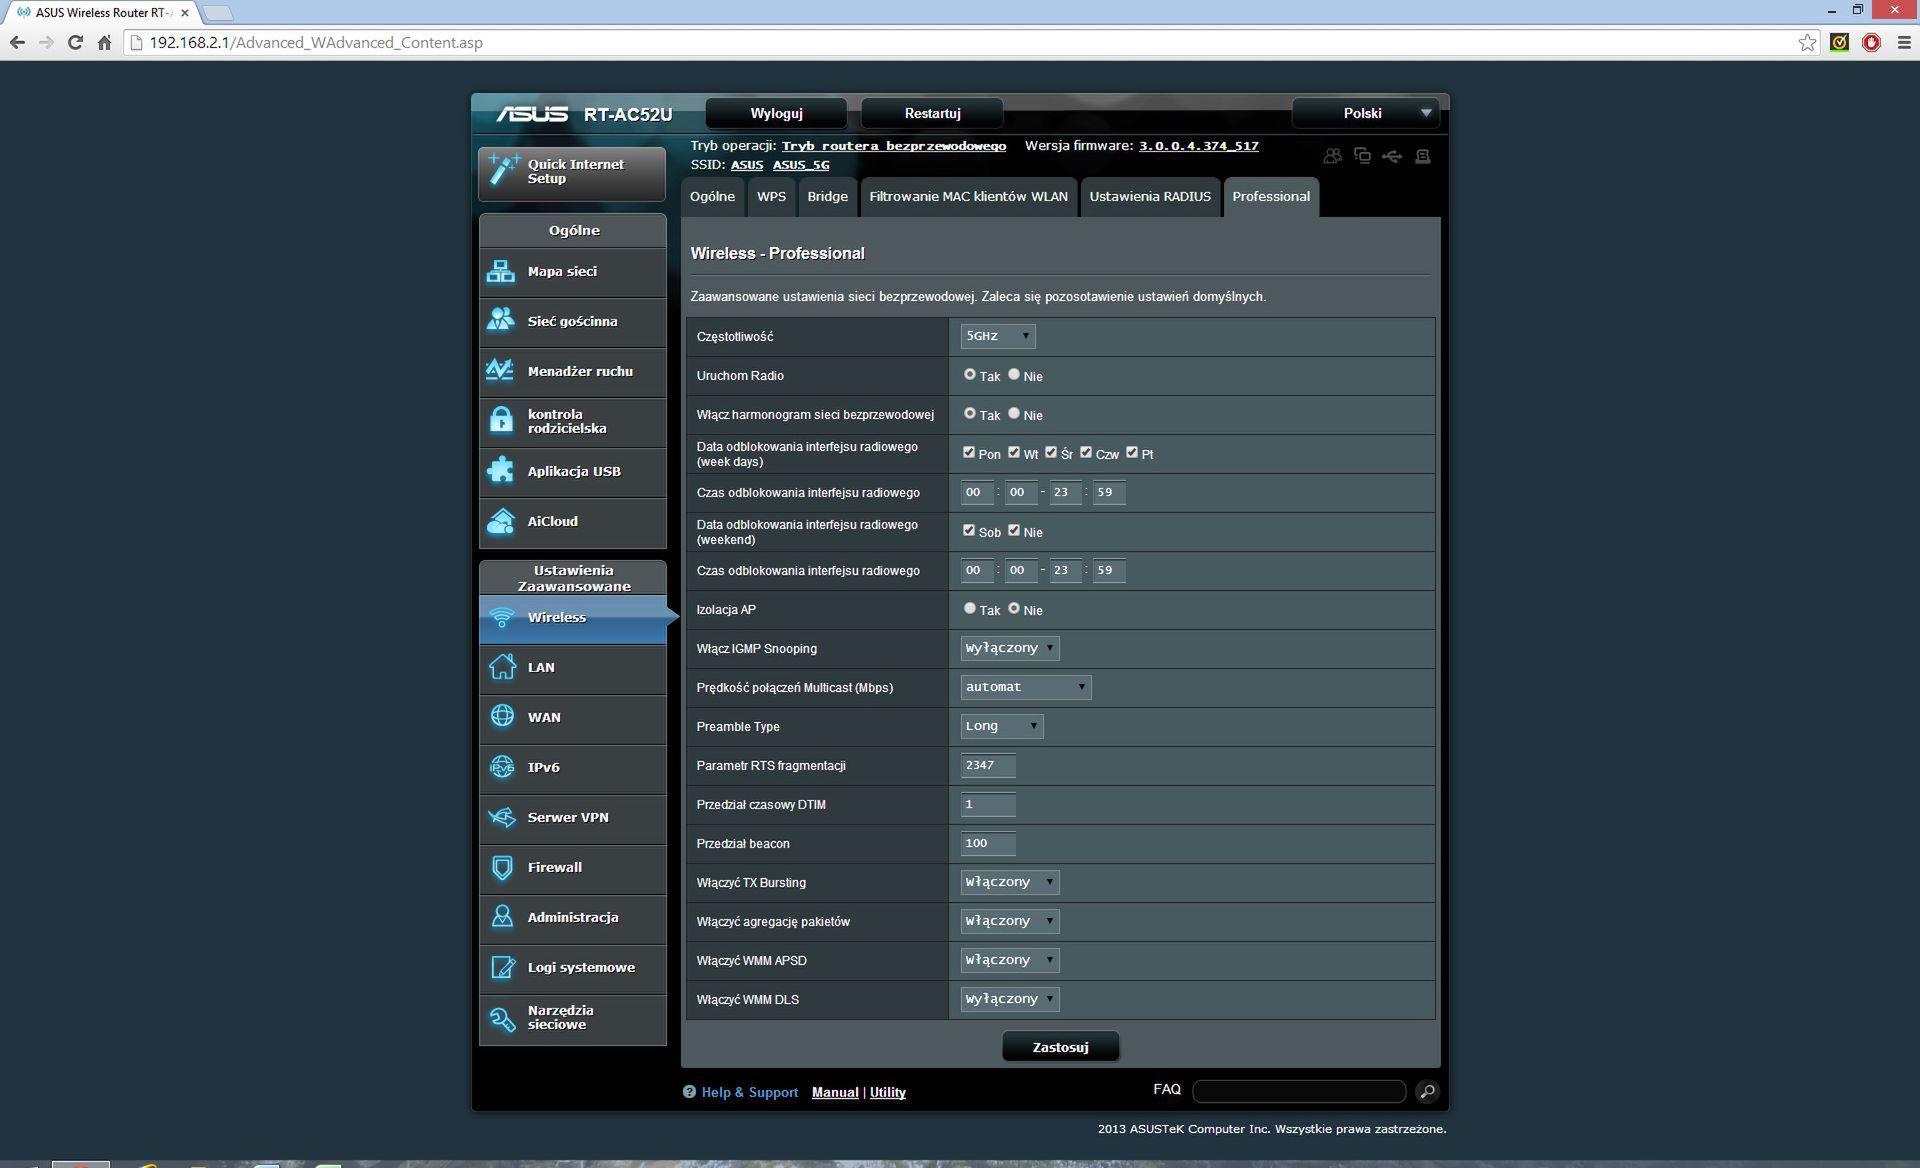This screenshot has width=1920, height=1168.
Task: Click the FAQ search input field
Action: 1299,1091
